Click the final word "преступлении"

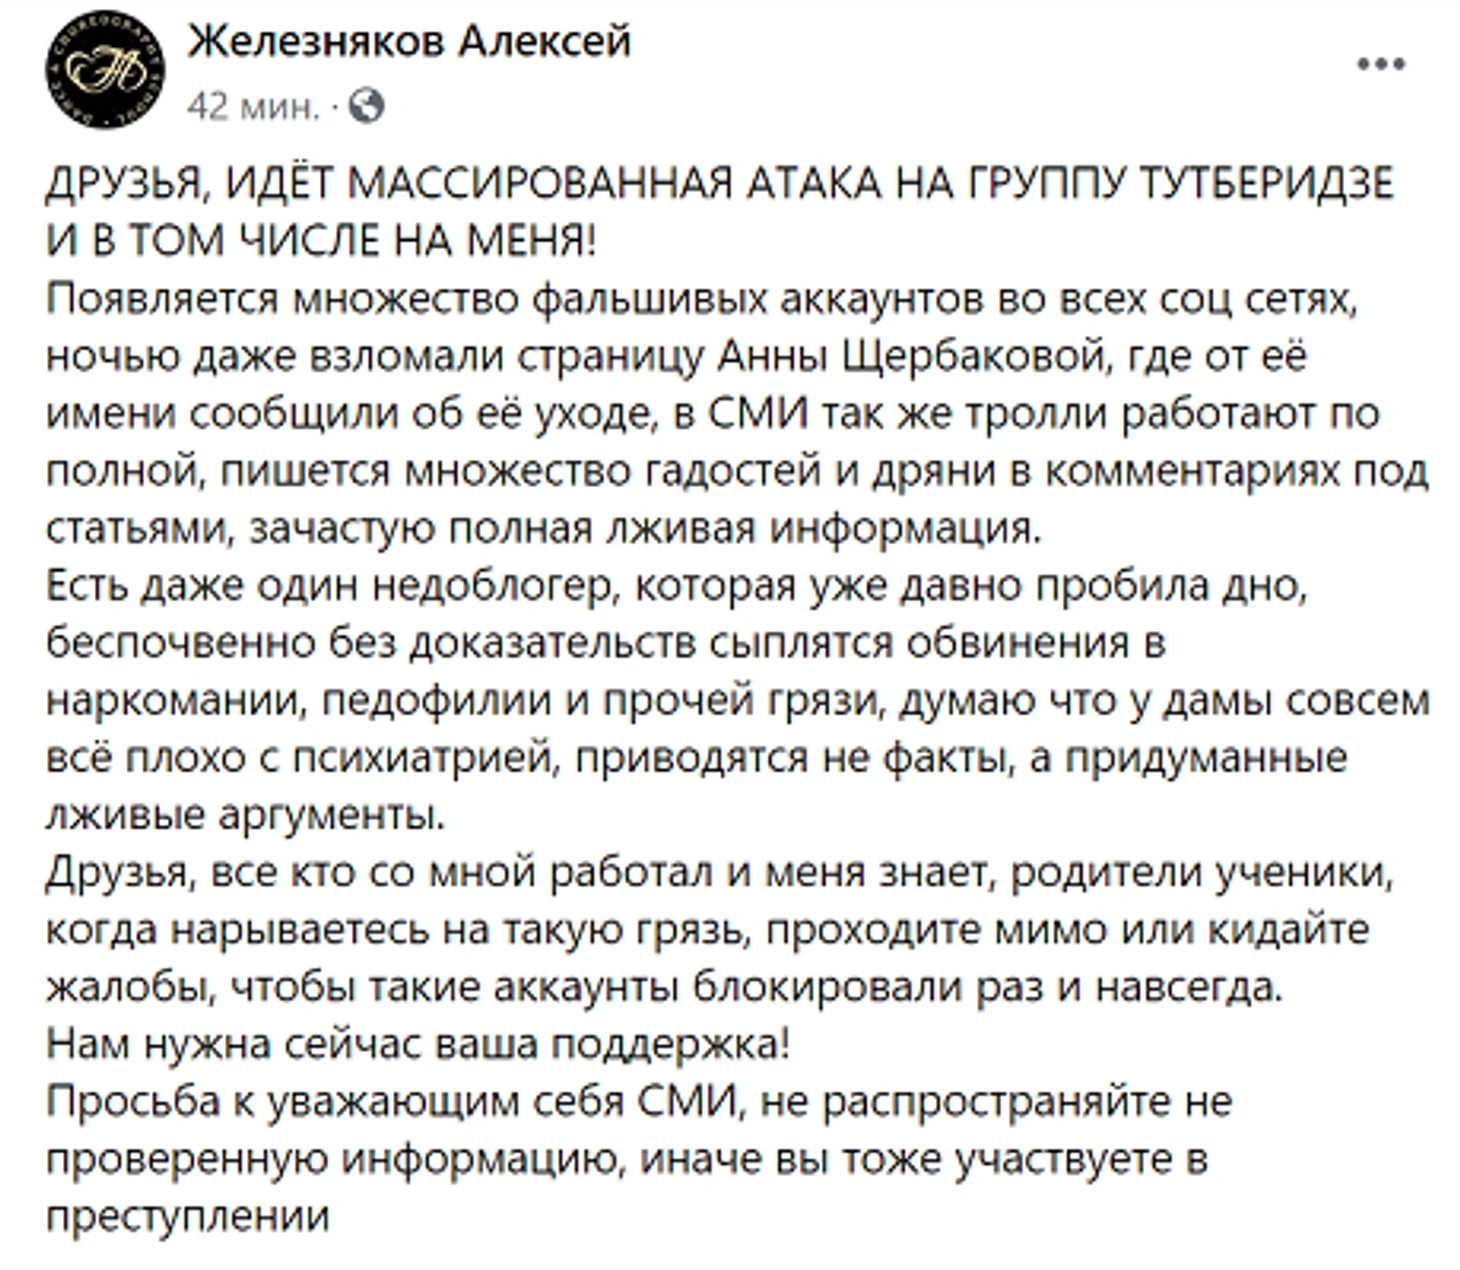[188, 1217]
